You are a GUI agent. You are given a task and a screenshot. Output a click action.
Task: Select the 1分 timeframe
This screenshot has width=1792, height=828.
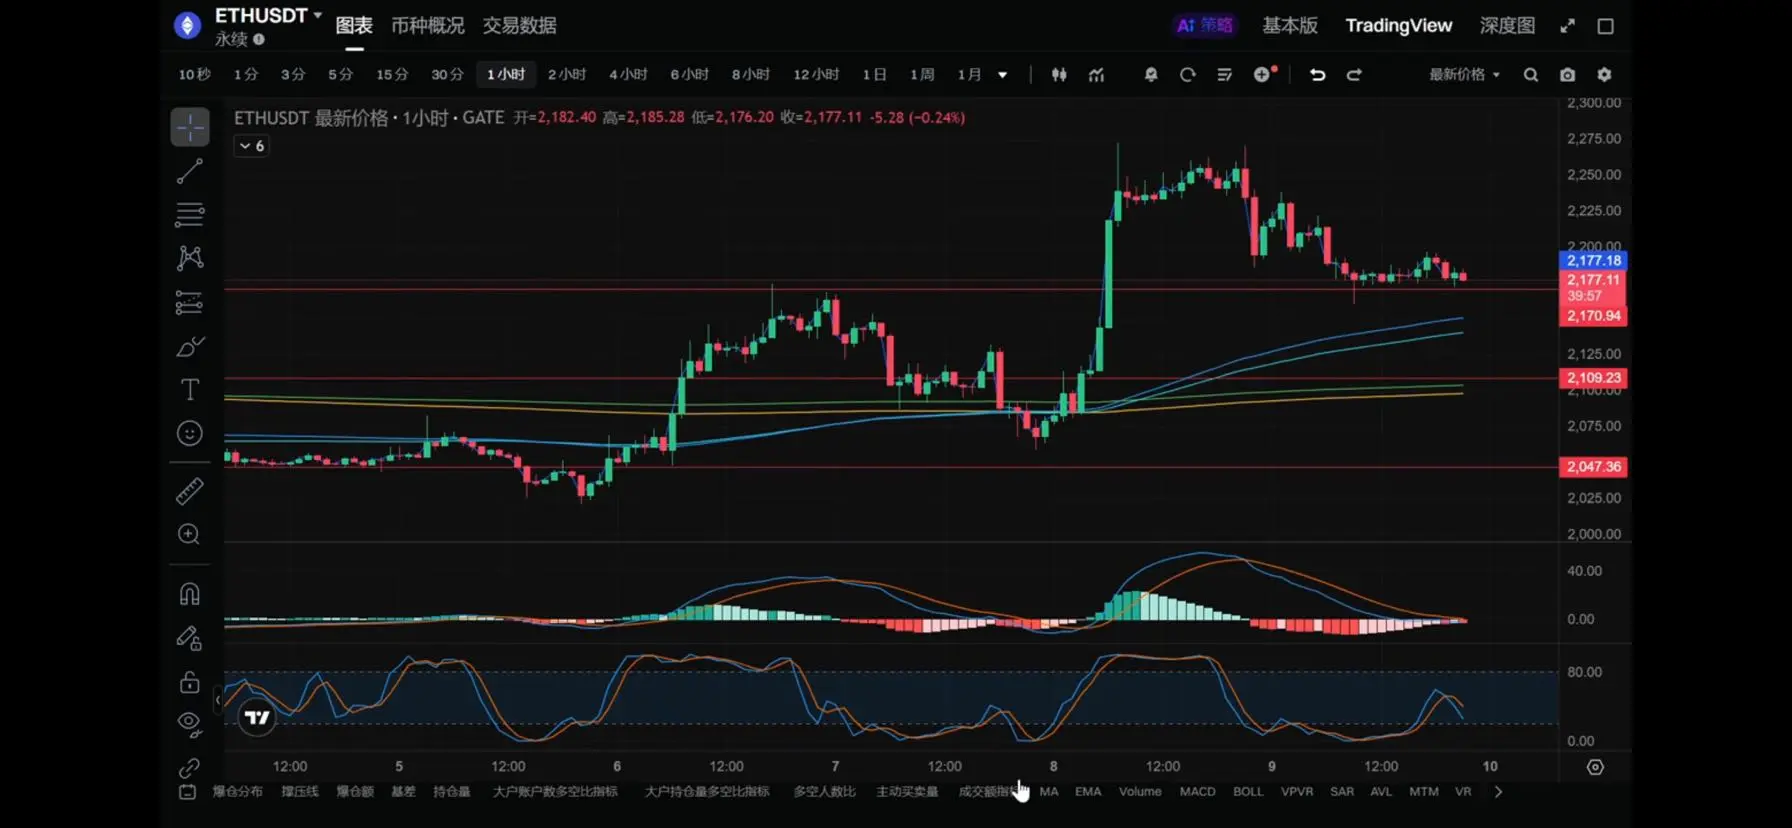[246, 75]
